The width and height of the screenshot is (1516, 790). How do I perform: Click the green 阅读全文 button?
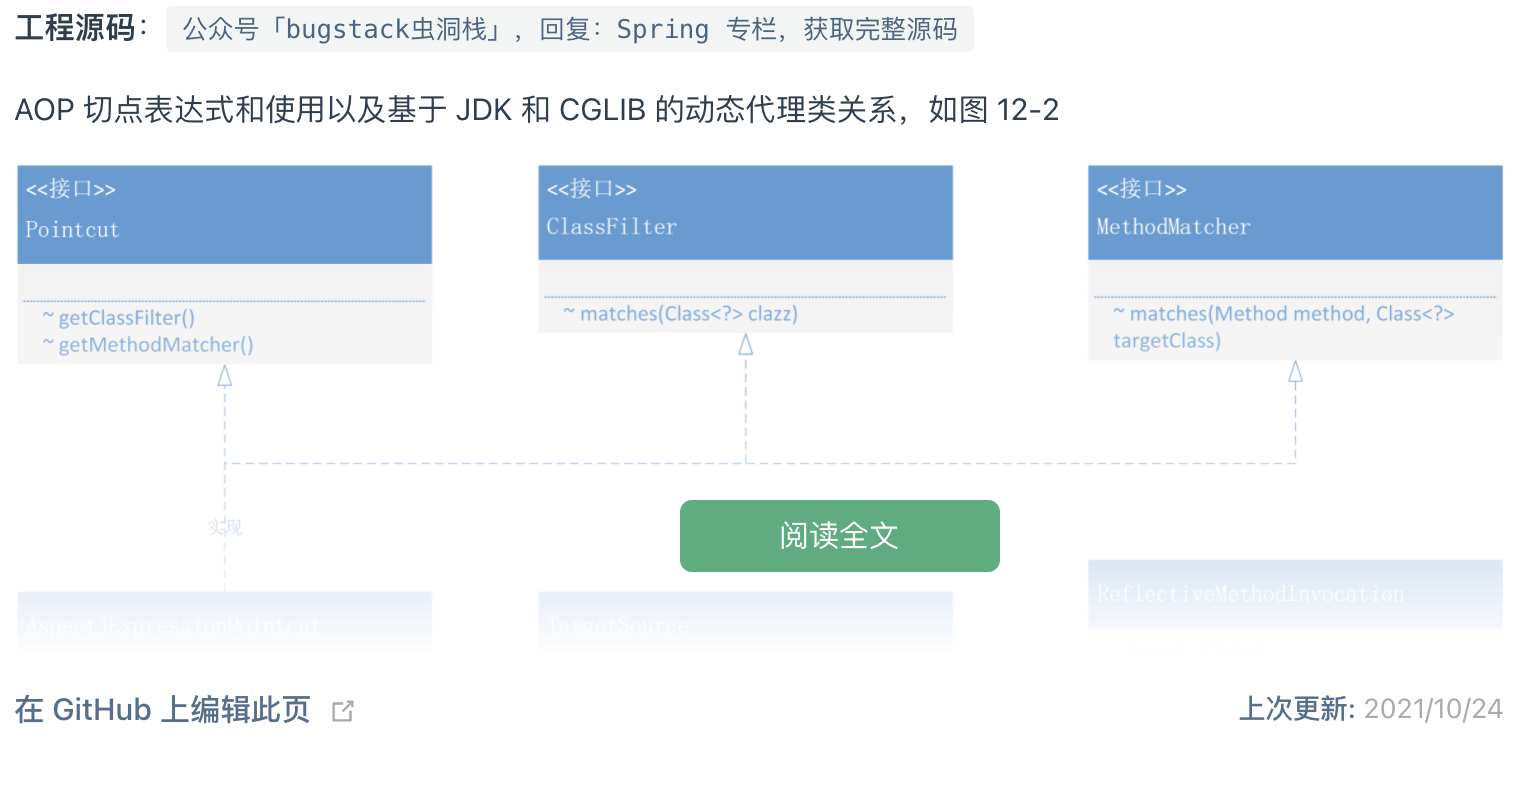point(839,536)
